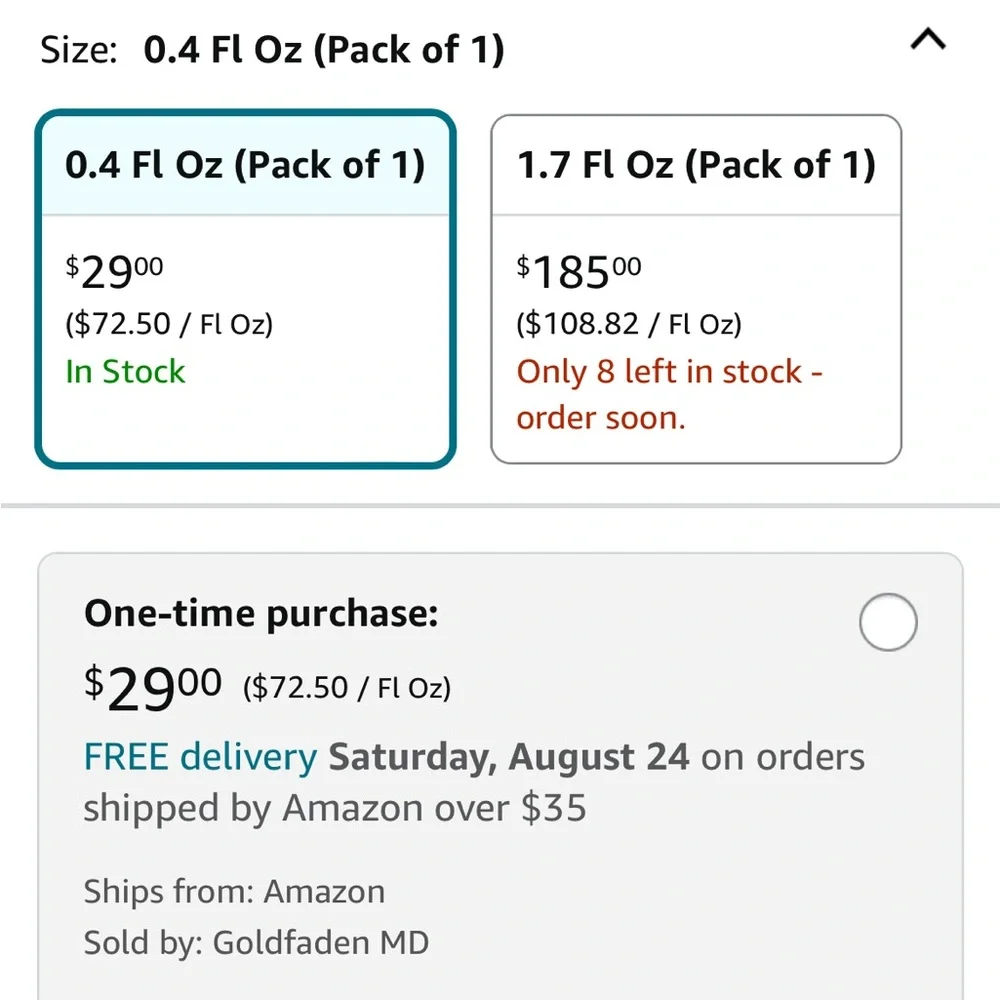This screenshot has width=1000, height=1000.
Task: Select the 0.4 Fl Oz size option
Action: pyautogui.click(x=246, y=289)
